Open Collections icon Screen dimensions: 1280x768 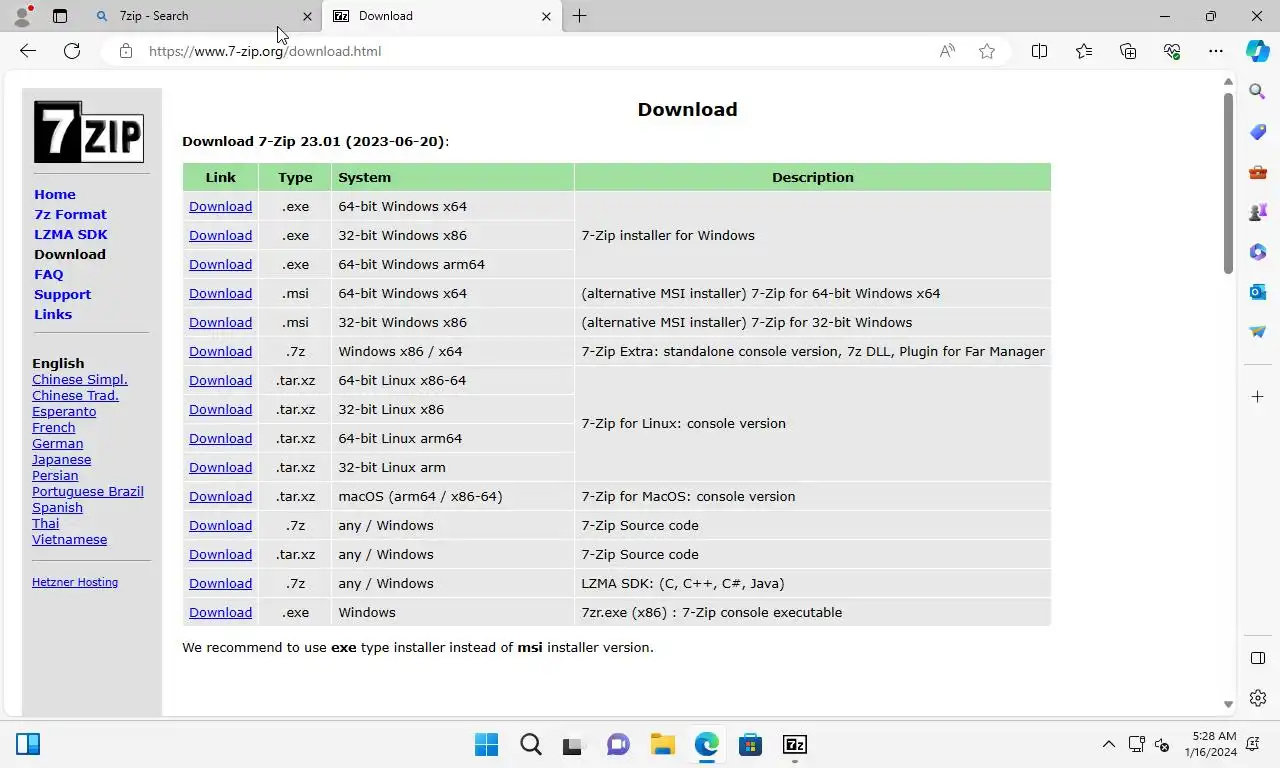click(1128, 51)
